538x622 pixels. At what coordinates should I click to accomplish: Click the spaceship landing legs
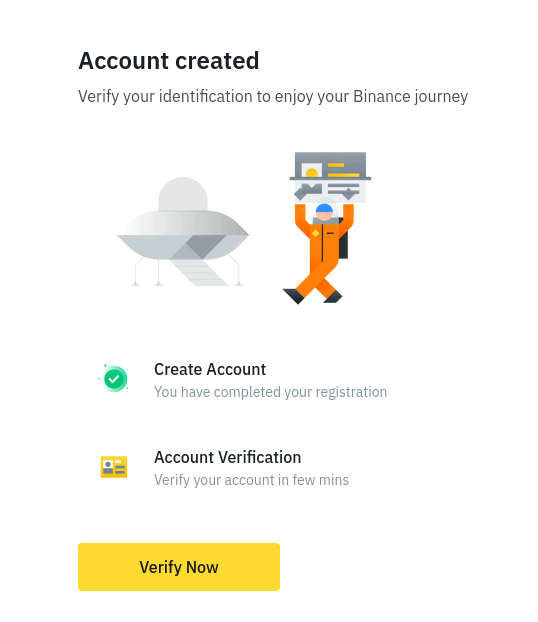pos(186,272)
